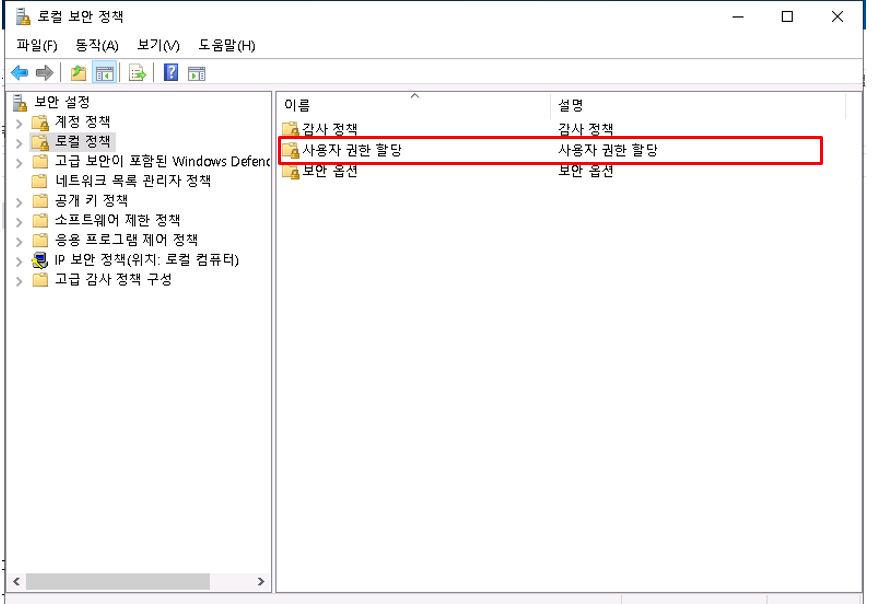Click the IP 보안 정책 computer icon
Screen dimensions: 872x604
pyautogui.click(x=40, y=260)
